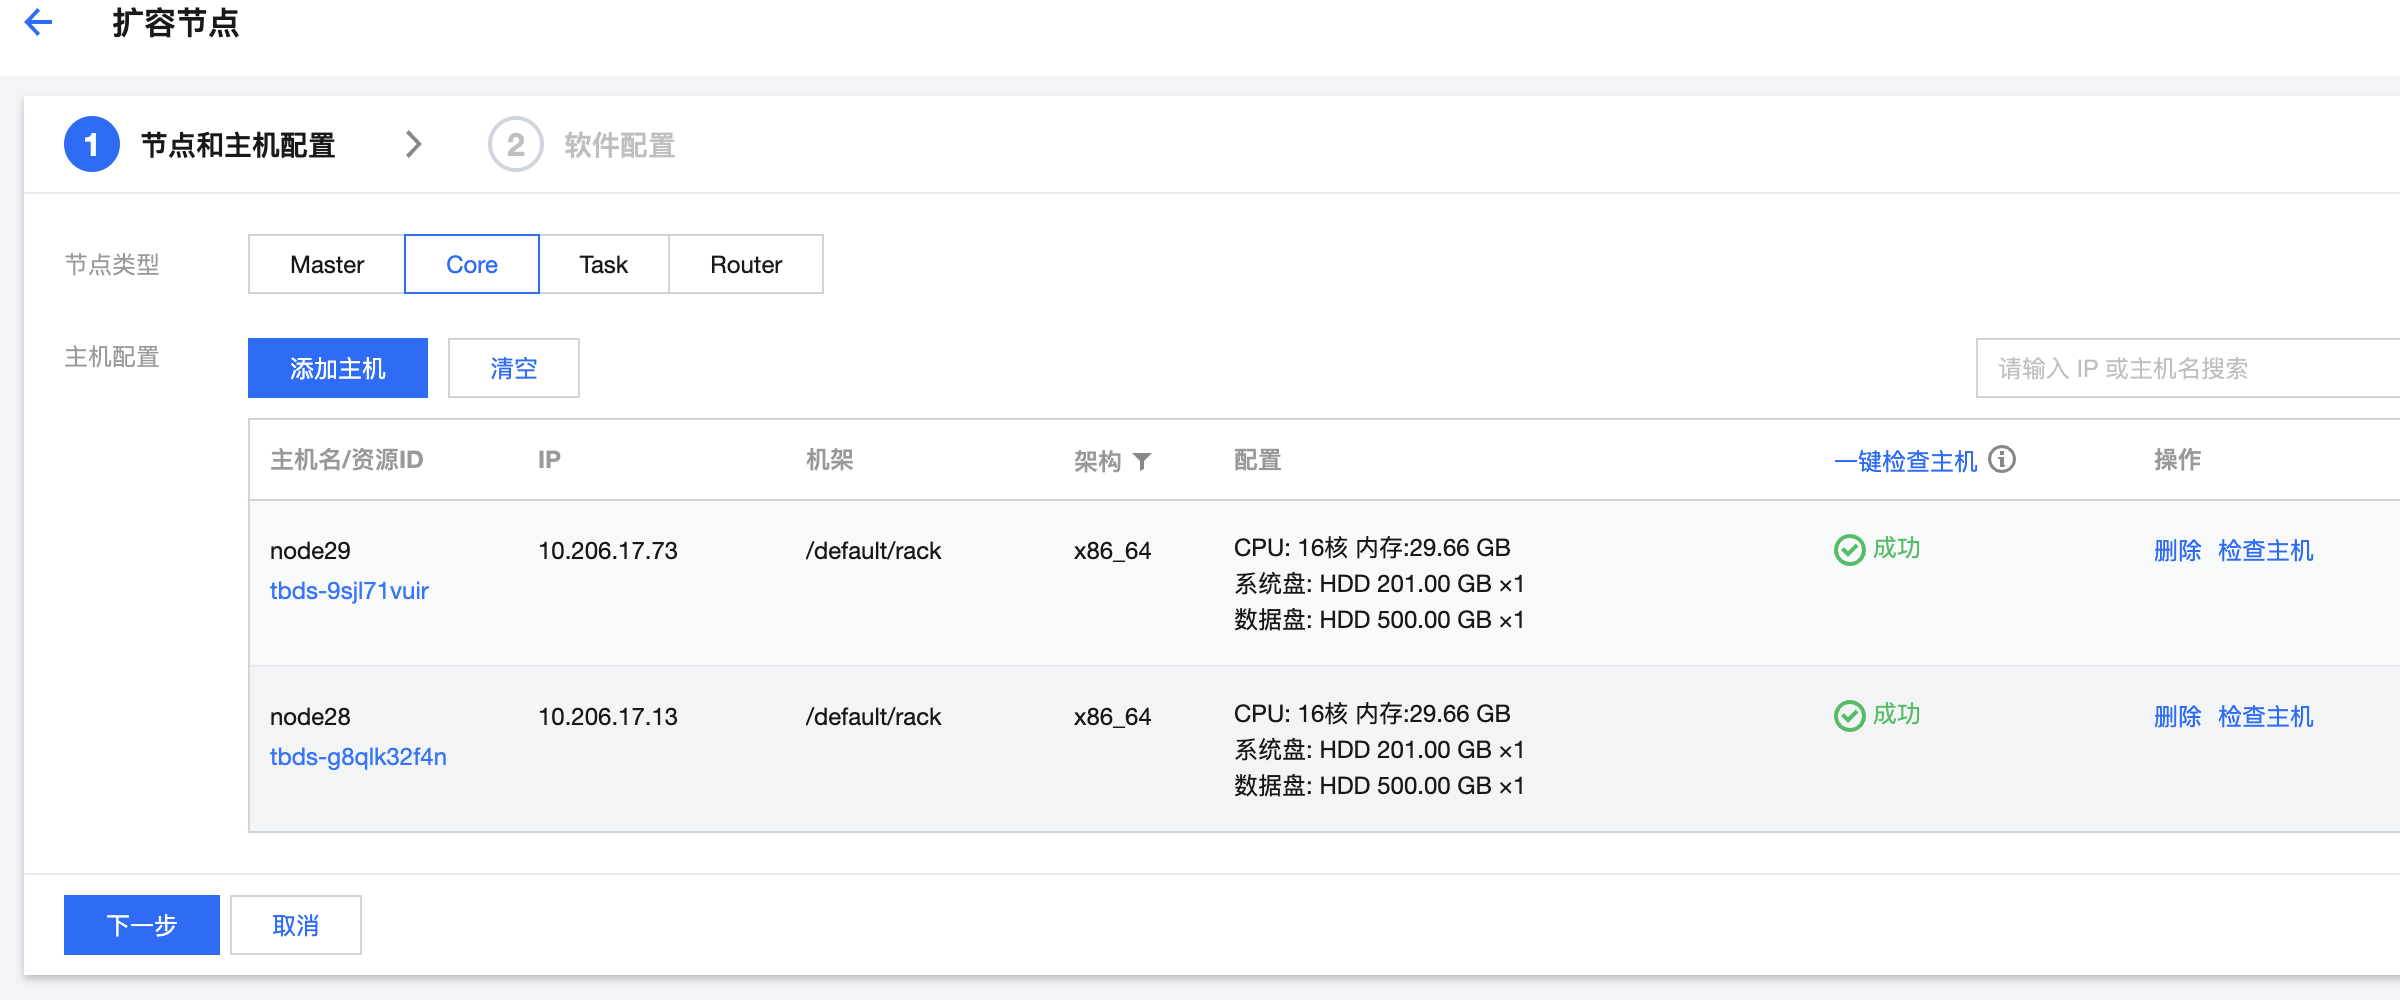Screen dimensions: 2400x1000
Task: Click the chevron between wizard steps
Action: coord(413,145)
